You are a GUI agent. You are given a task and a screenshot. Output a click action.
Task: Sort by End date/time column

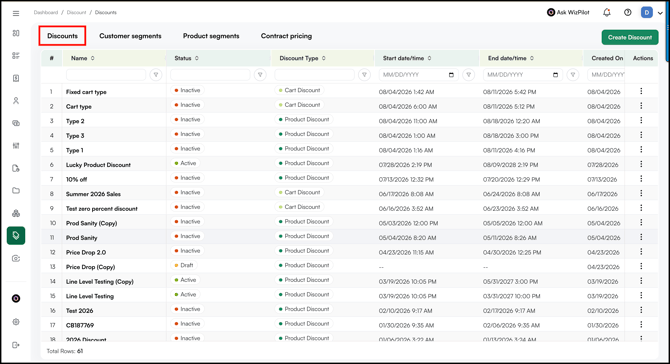click(532, 58)
